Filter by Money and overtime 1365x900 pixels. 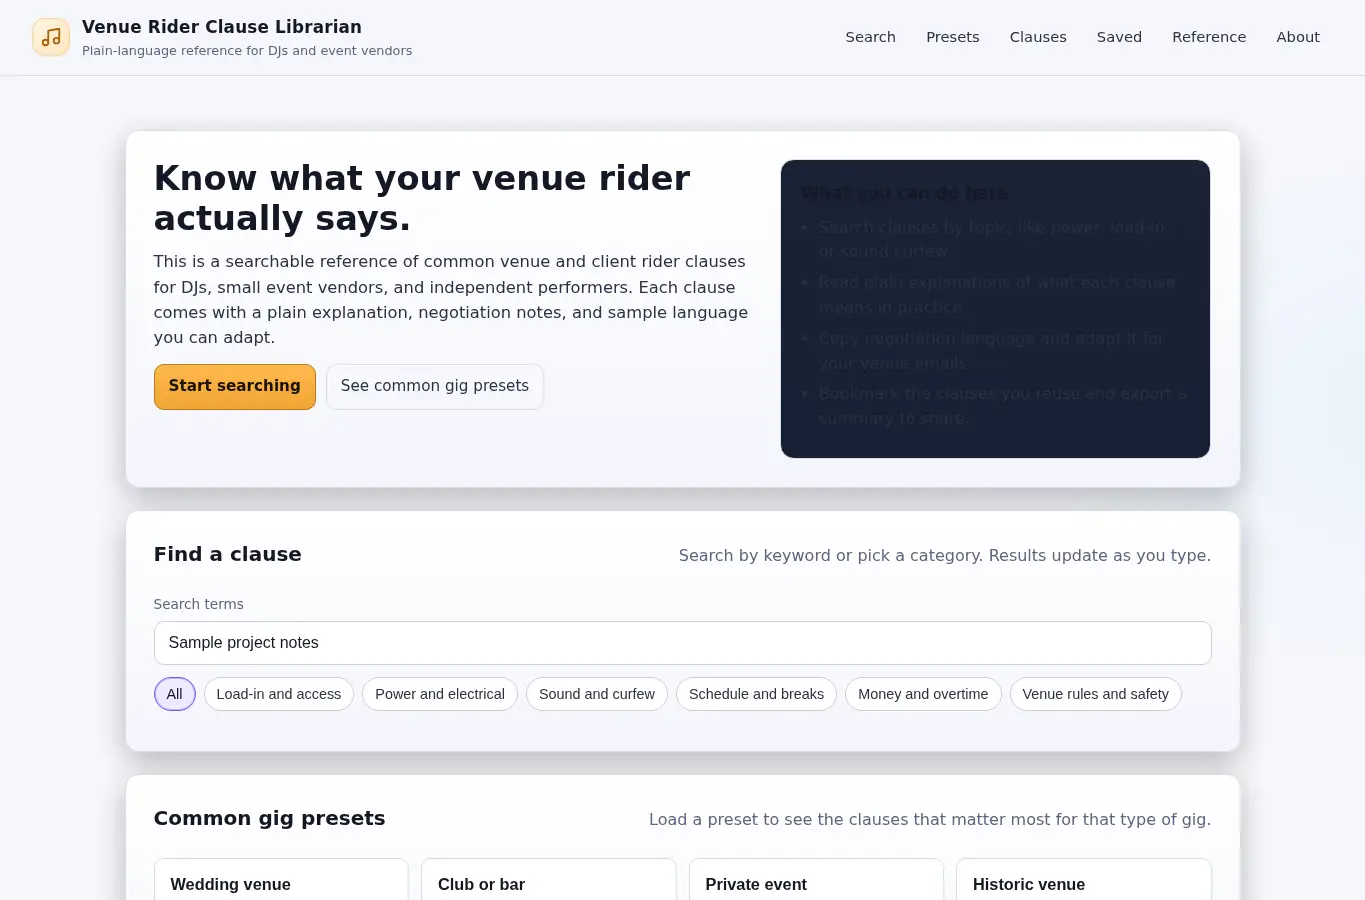coord(923,694)
